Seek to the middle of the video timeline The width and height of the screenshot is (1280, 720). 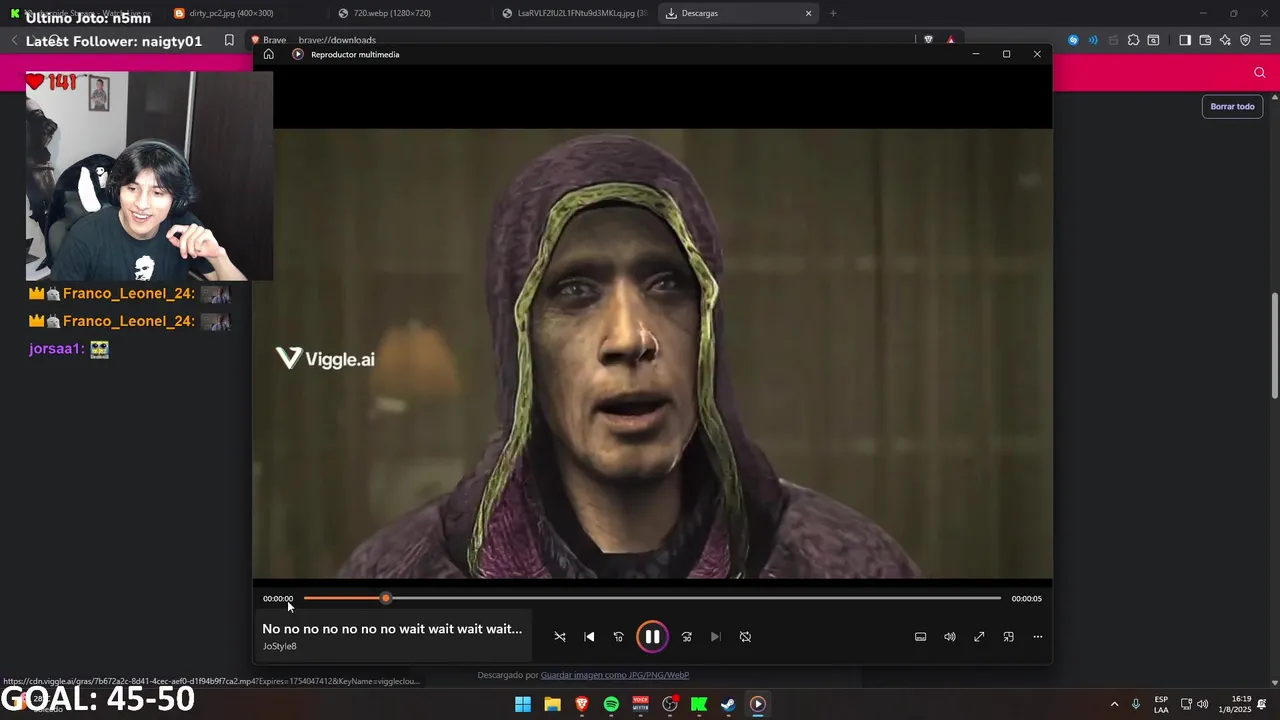coord(652,598)
